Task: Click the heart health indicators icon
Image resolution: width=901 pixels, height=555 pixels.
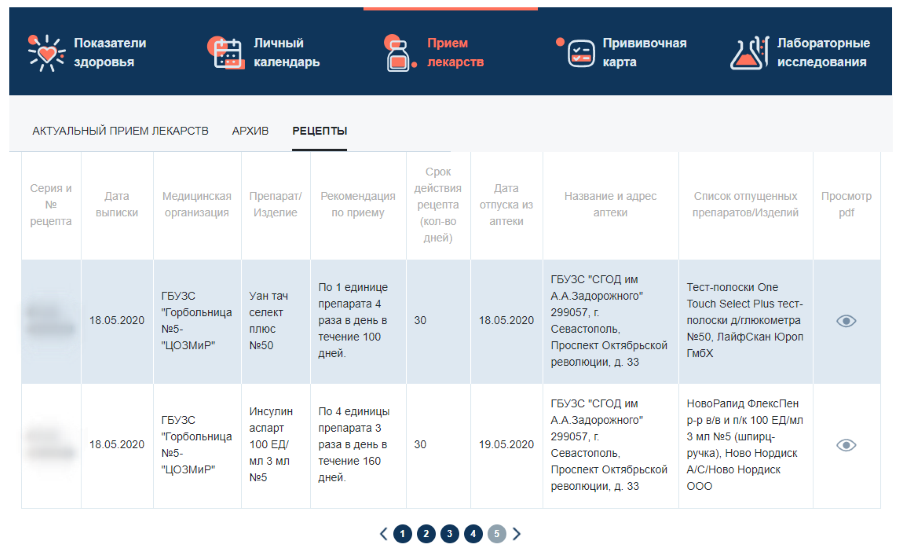Action: [46, 53]
